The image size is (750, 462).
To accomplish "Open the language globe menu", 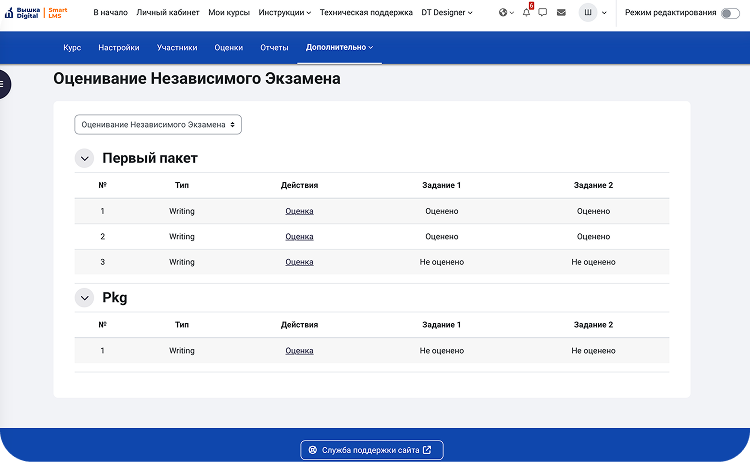I will pyautogui.click(x=506, y=12).
